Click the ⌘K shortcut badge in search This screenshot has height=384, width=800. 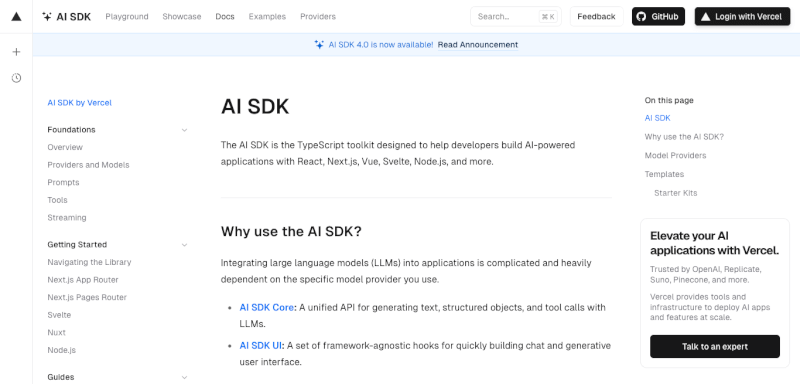click(548, 17)
